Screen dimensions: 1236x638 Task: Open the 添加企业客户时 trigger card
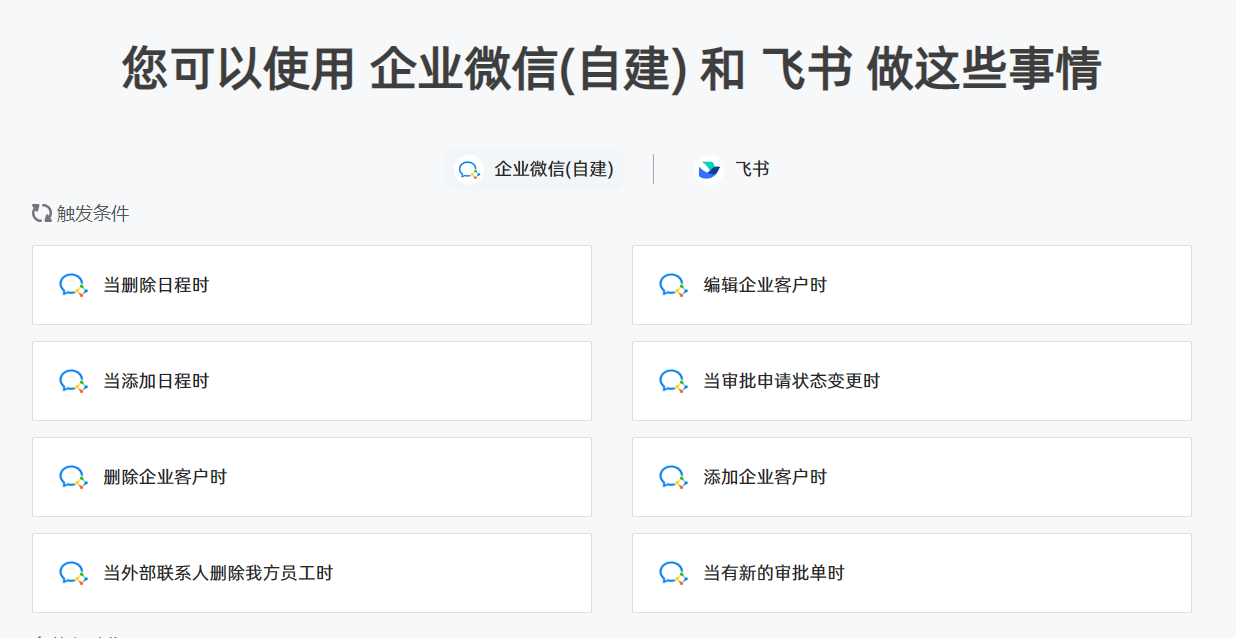tap(912, 477)
